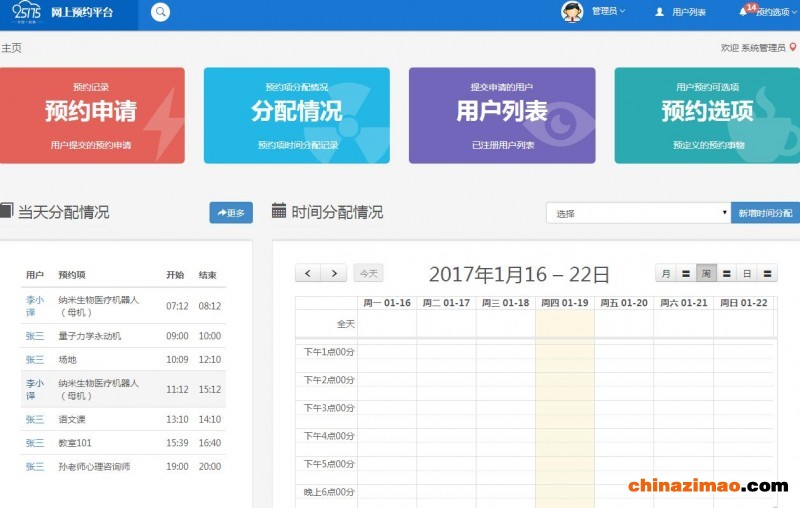Open the red 预约申请 card
Viewport: 800px width, 508px height.
tap(91, 115)
